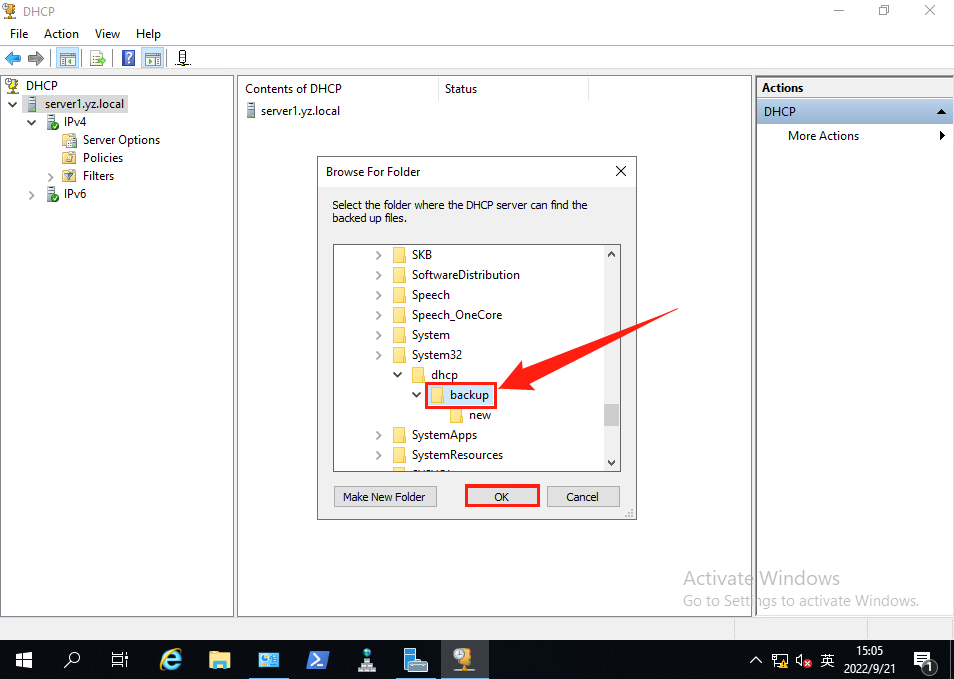Expand the IPv6 tree node
The height and width of the screenshot is (679, 954).
click(x=32, y=195)
